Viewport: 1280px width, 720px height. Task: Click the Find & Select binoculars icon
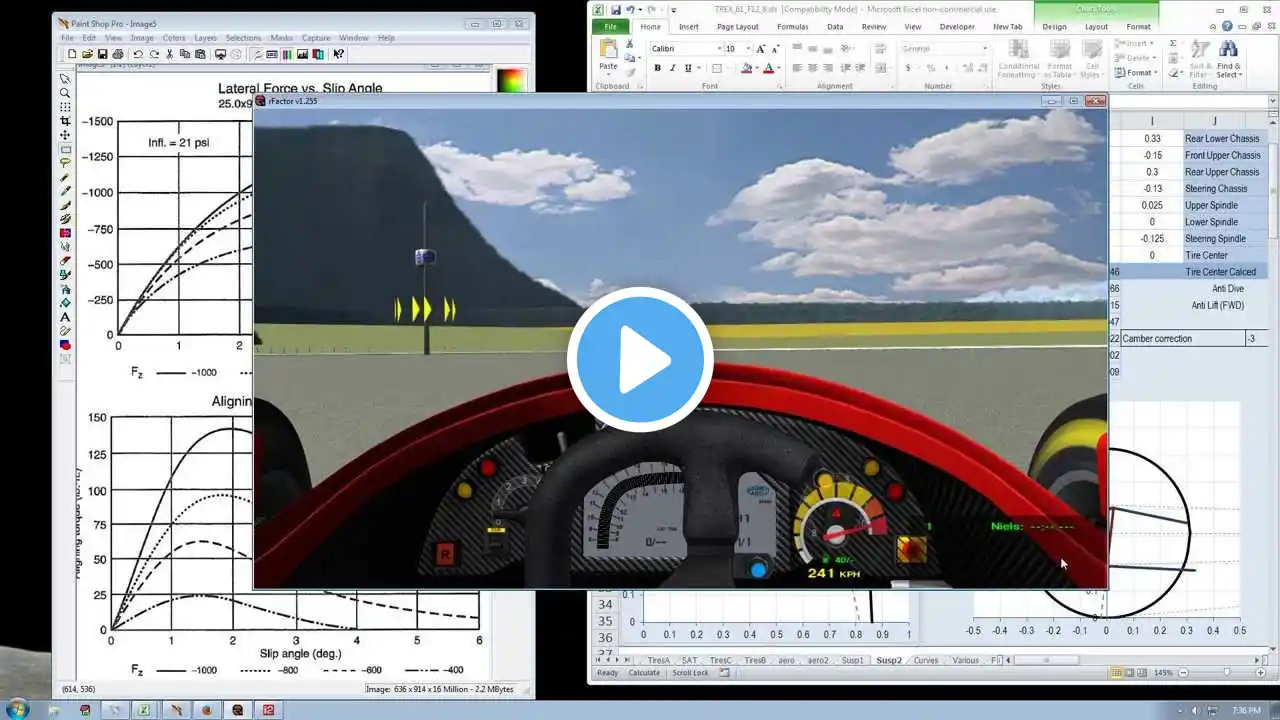point(1228,50)
